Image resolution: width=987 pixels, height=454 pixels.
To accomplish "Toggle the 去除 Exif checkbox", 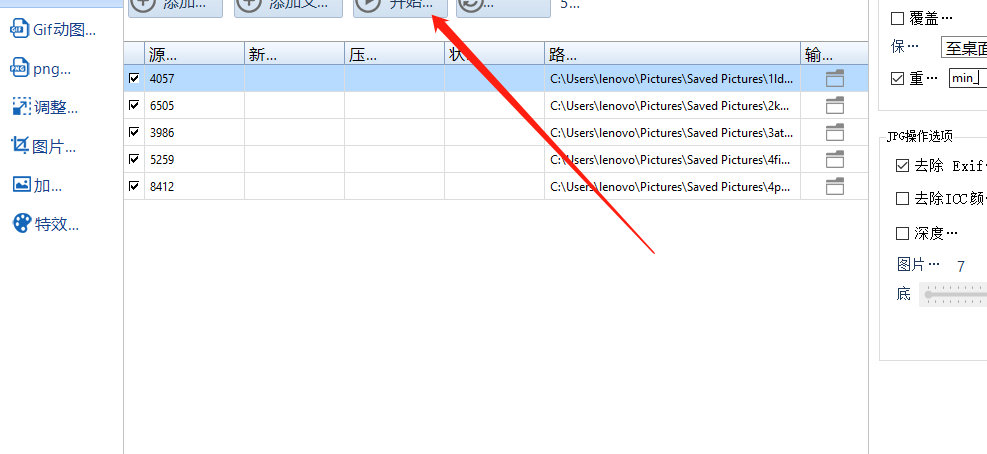I will pos(902,166).
